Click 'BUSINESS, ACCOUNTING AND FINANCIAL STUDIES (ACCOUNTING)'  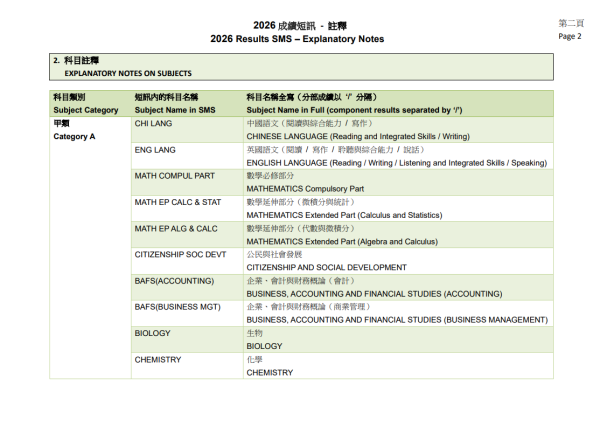pyautogui.click(x=374, y=294)
